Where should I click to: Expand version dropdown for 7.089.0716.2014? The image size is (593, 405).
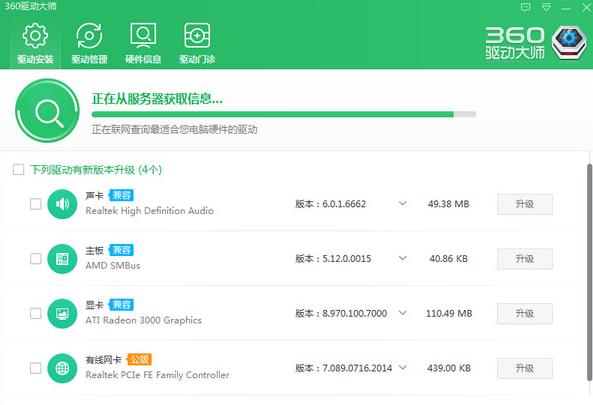pyautogui.click(x=402, y=368)
